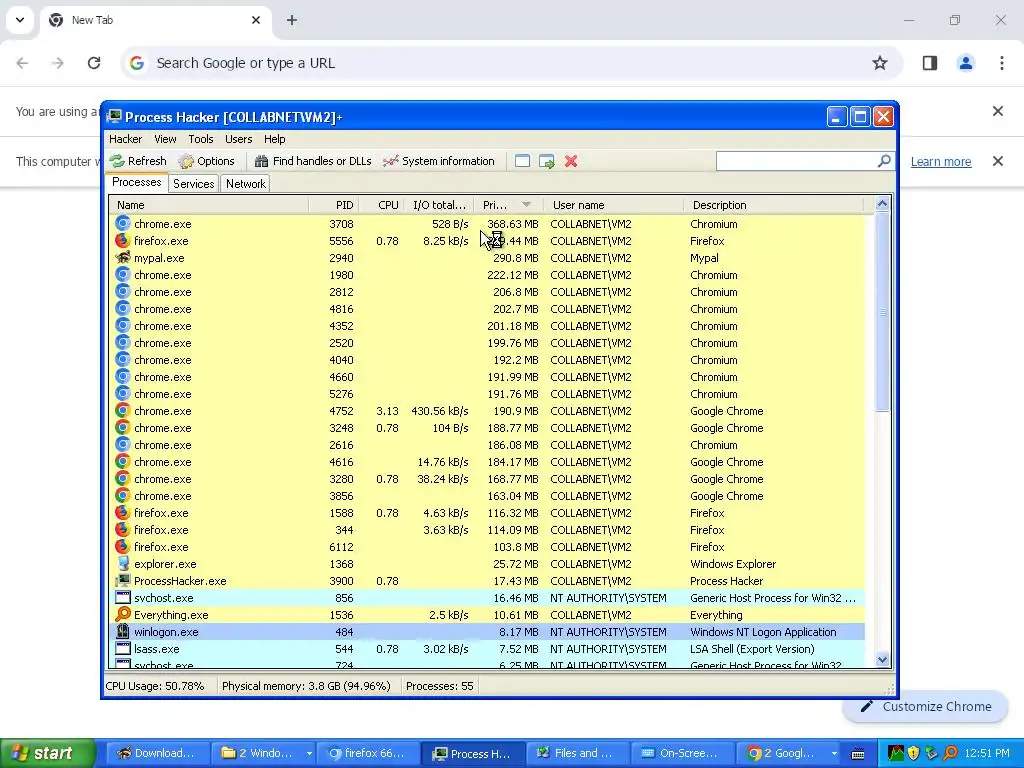Click Processes: 55 status entry

tap(440, 686)
